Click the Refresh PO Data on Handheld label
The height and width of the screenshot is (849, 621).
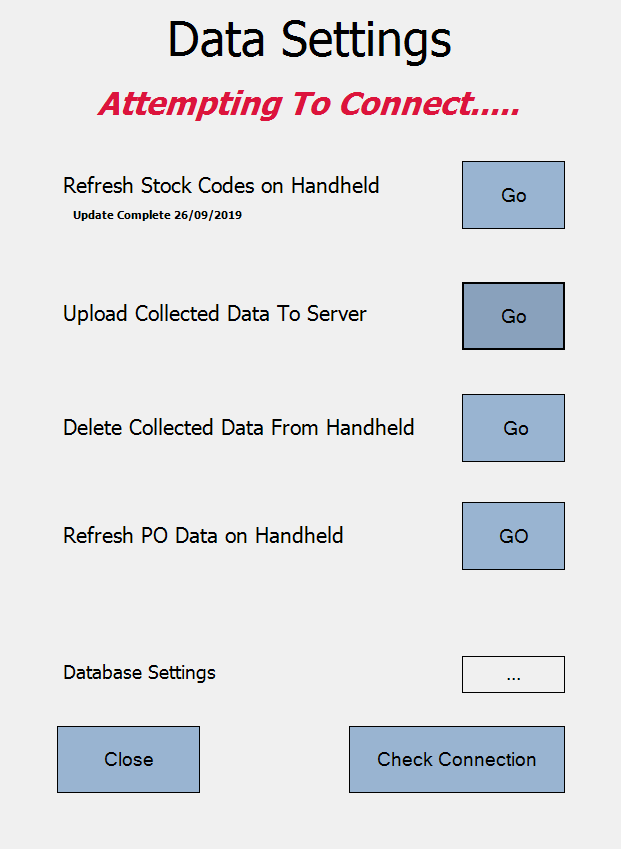coord(203,536)
